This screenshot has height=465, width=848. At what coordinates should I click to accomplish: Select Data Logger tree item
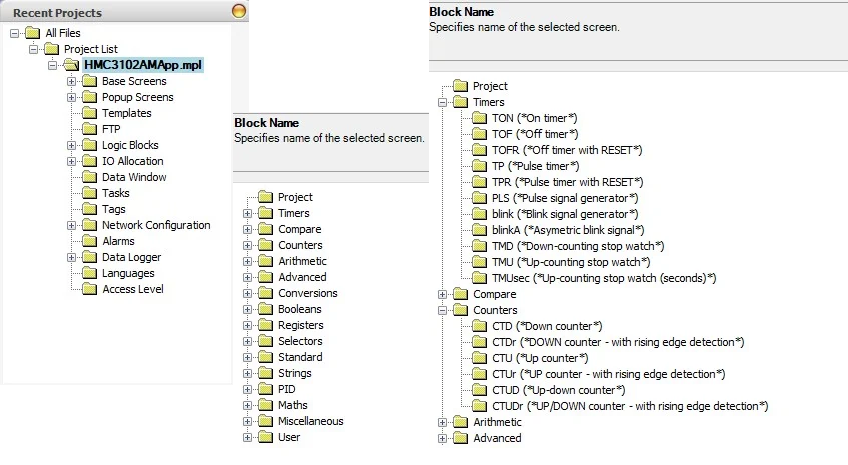pyautogui.click(x=131, y=257)
